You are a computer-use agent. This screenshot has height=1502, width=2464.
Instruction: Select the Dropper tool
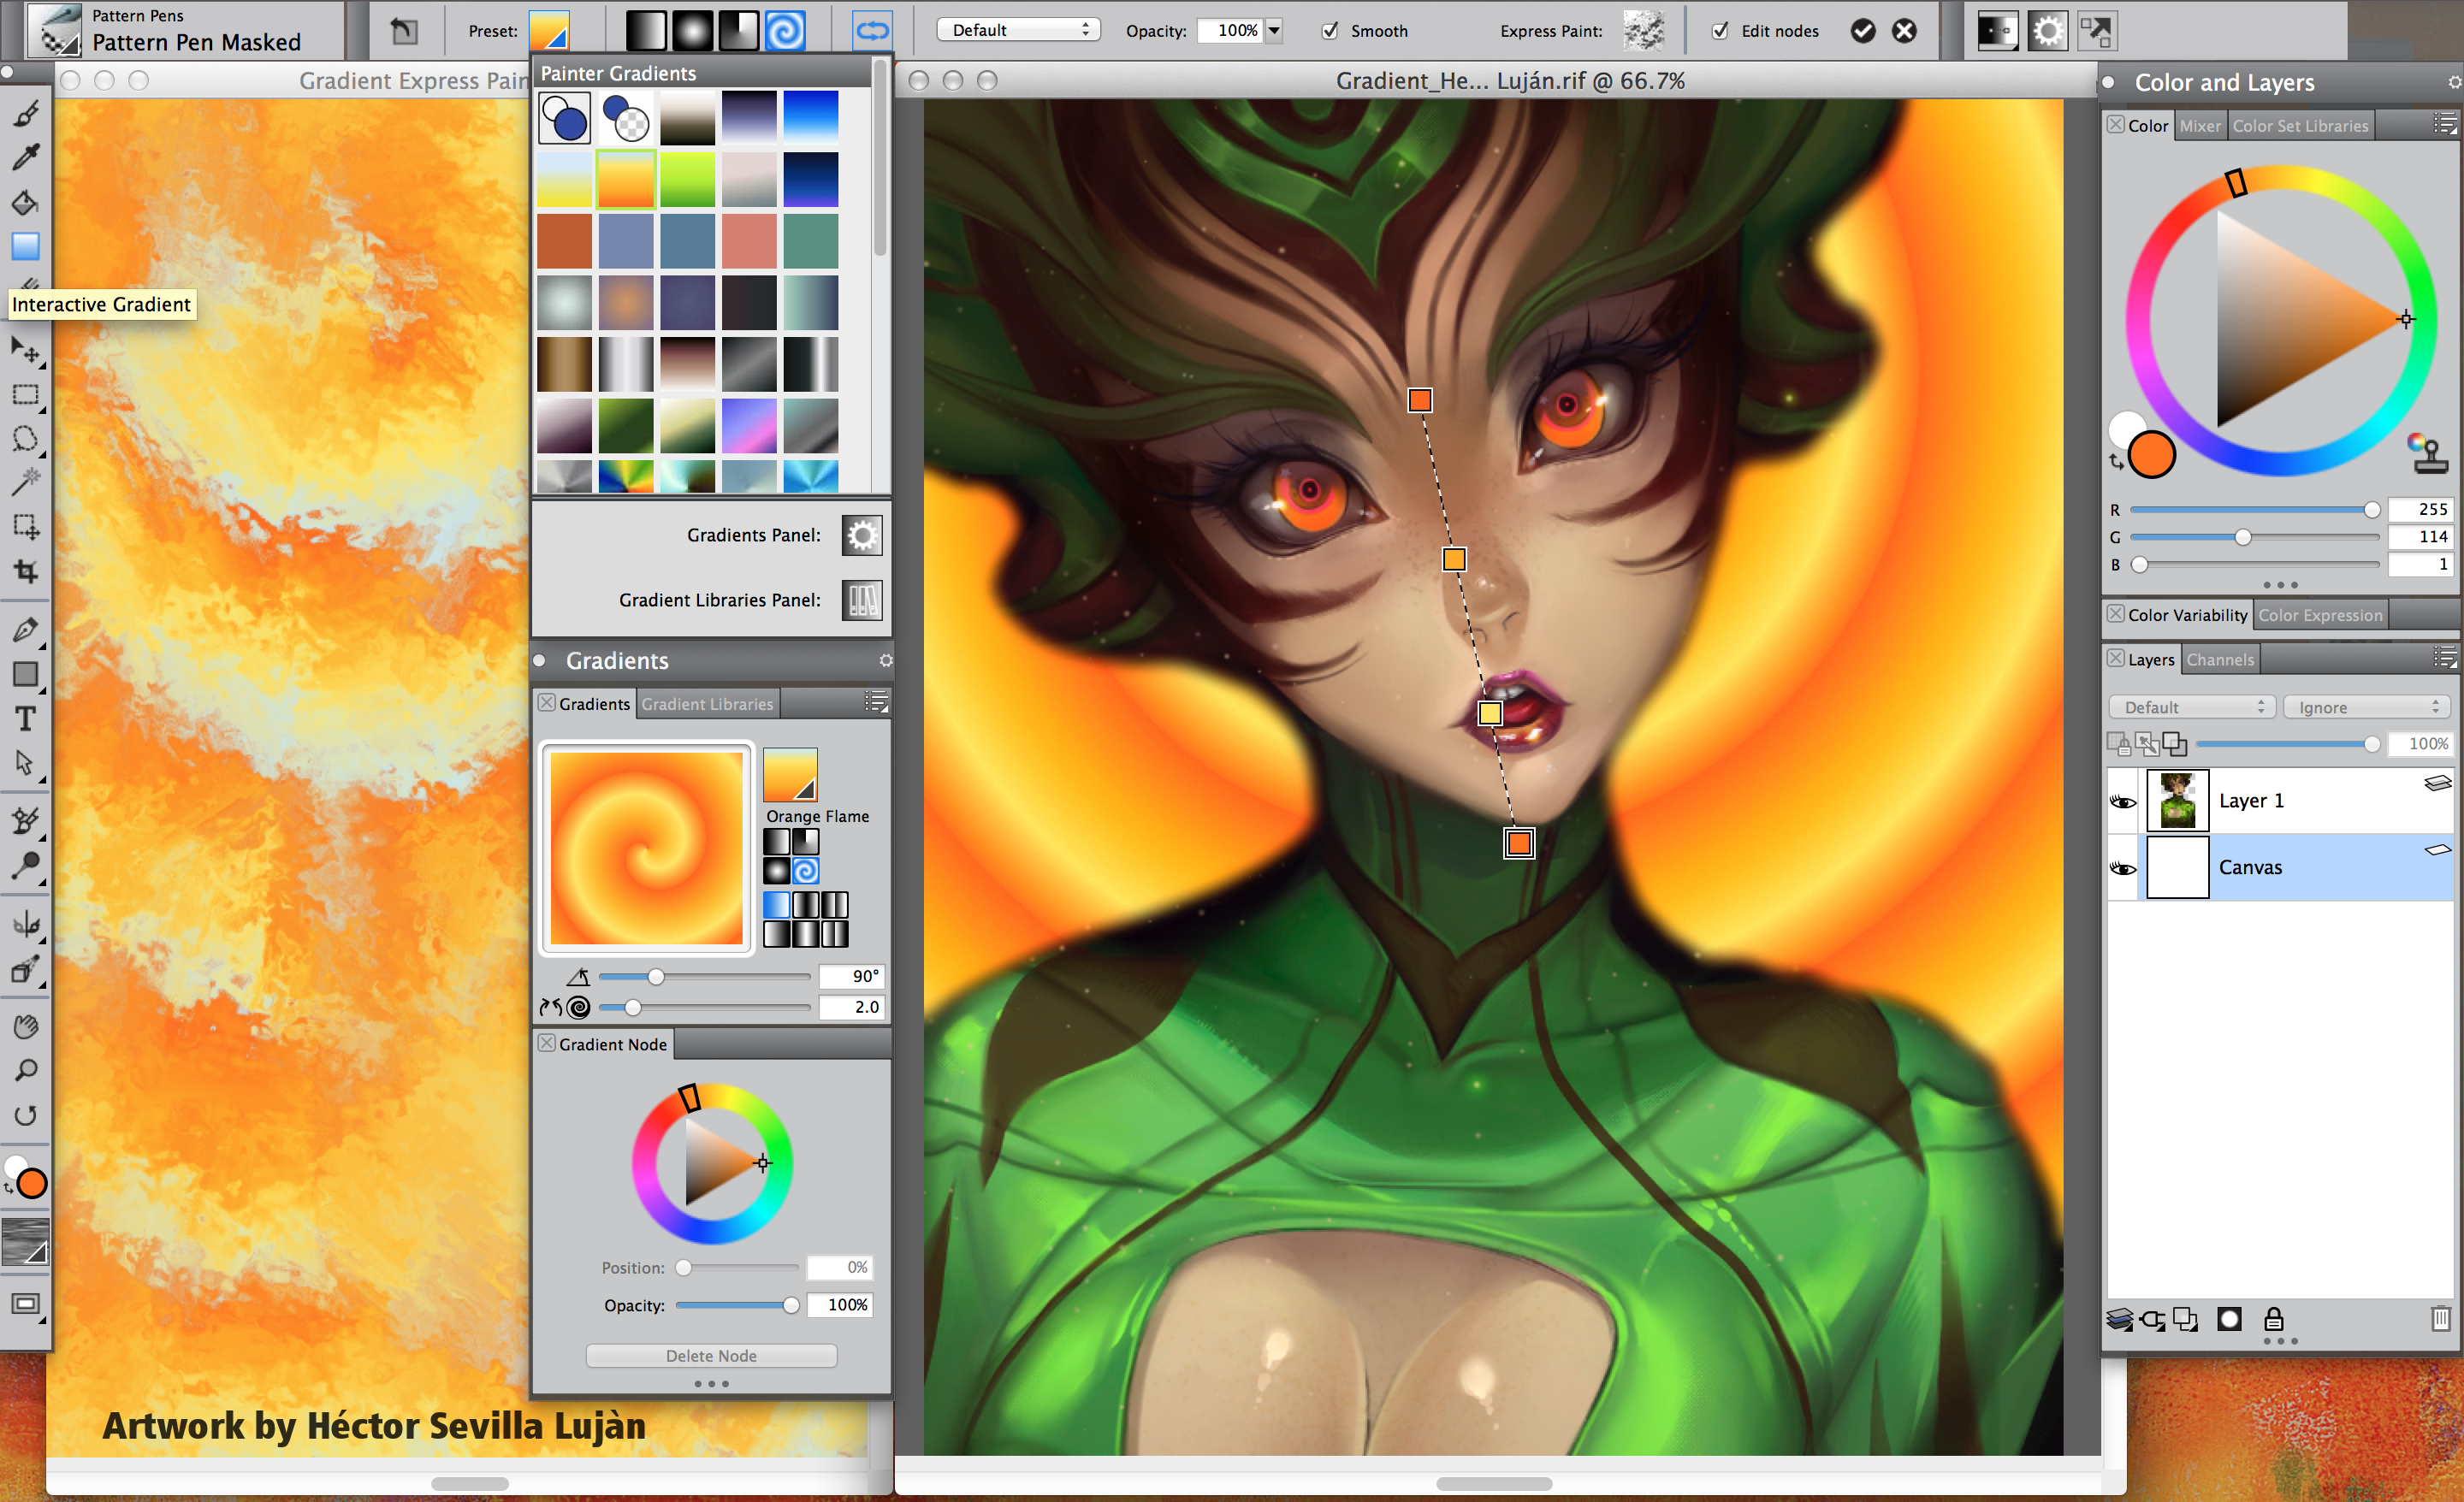coord(25,157)
